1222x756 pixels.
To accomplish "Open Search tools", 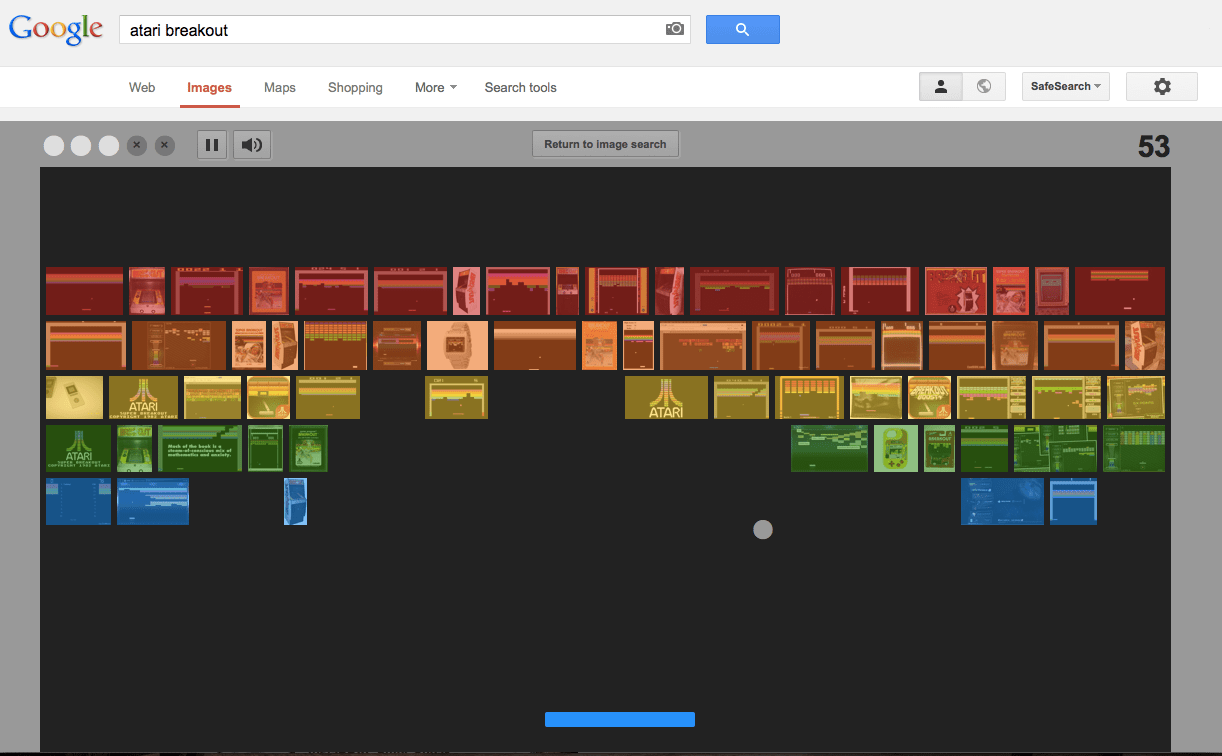I will [520, 88].
